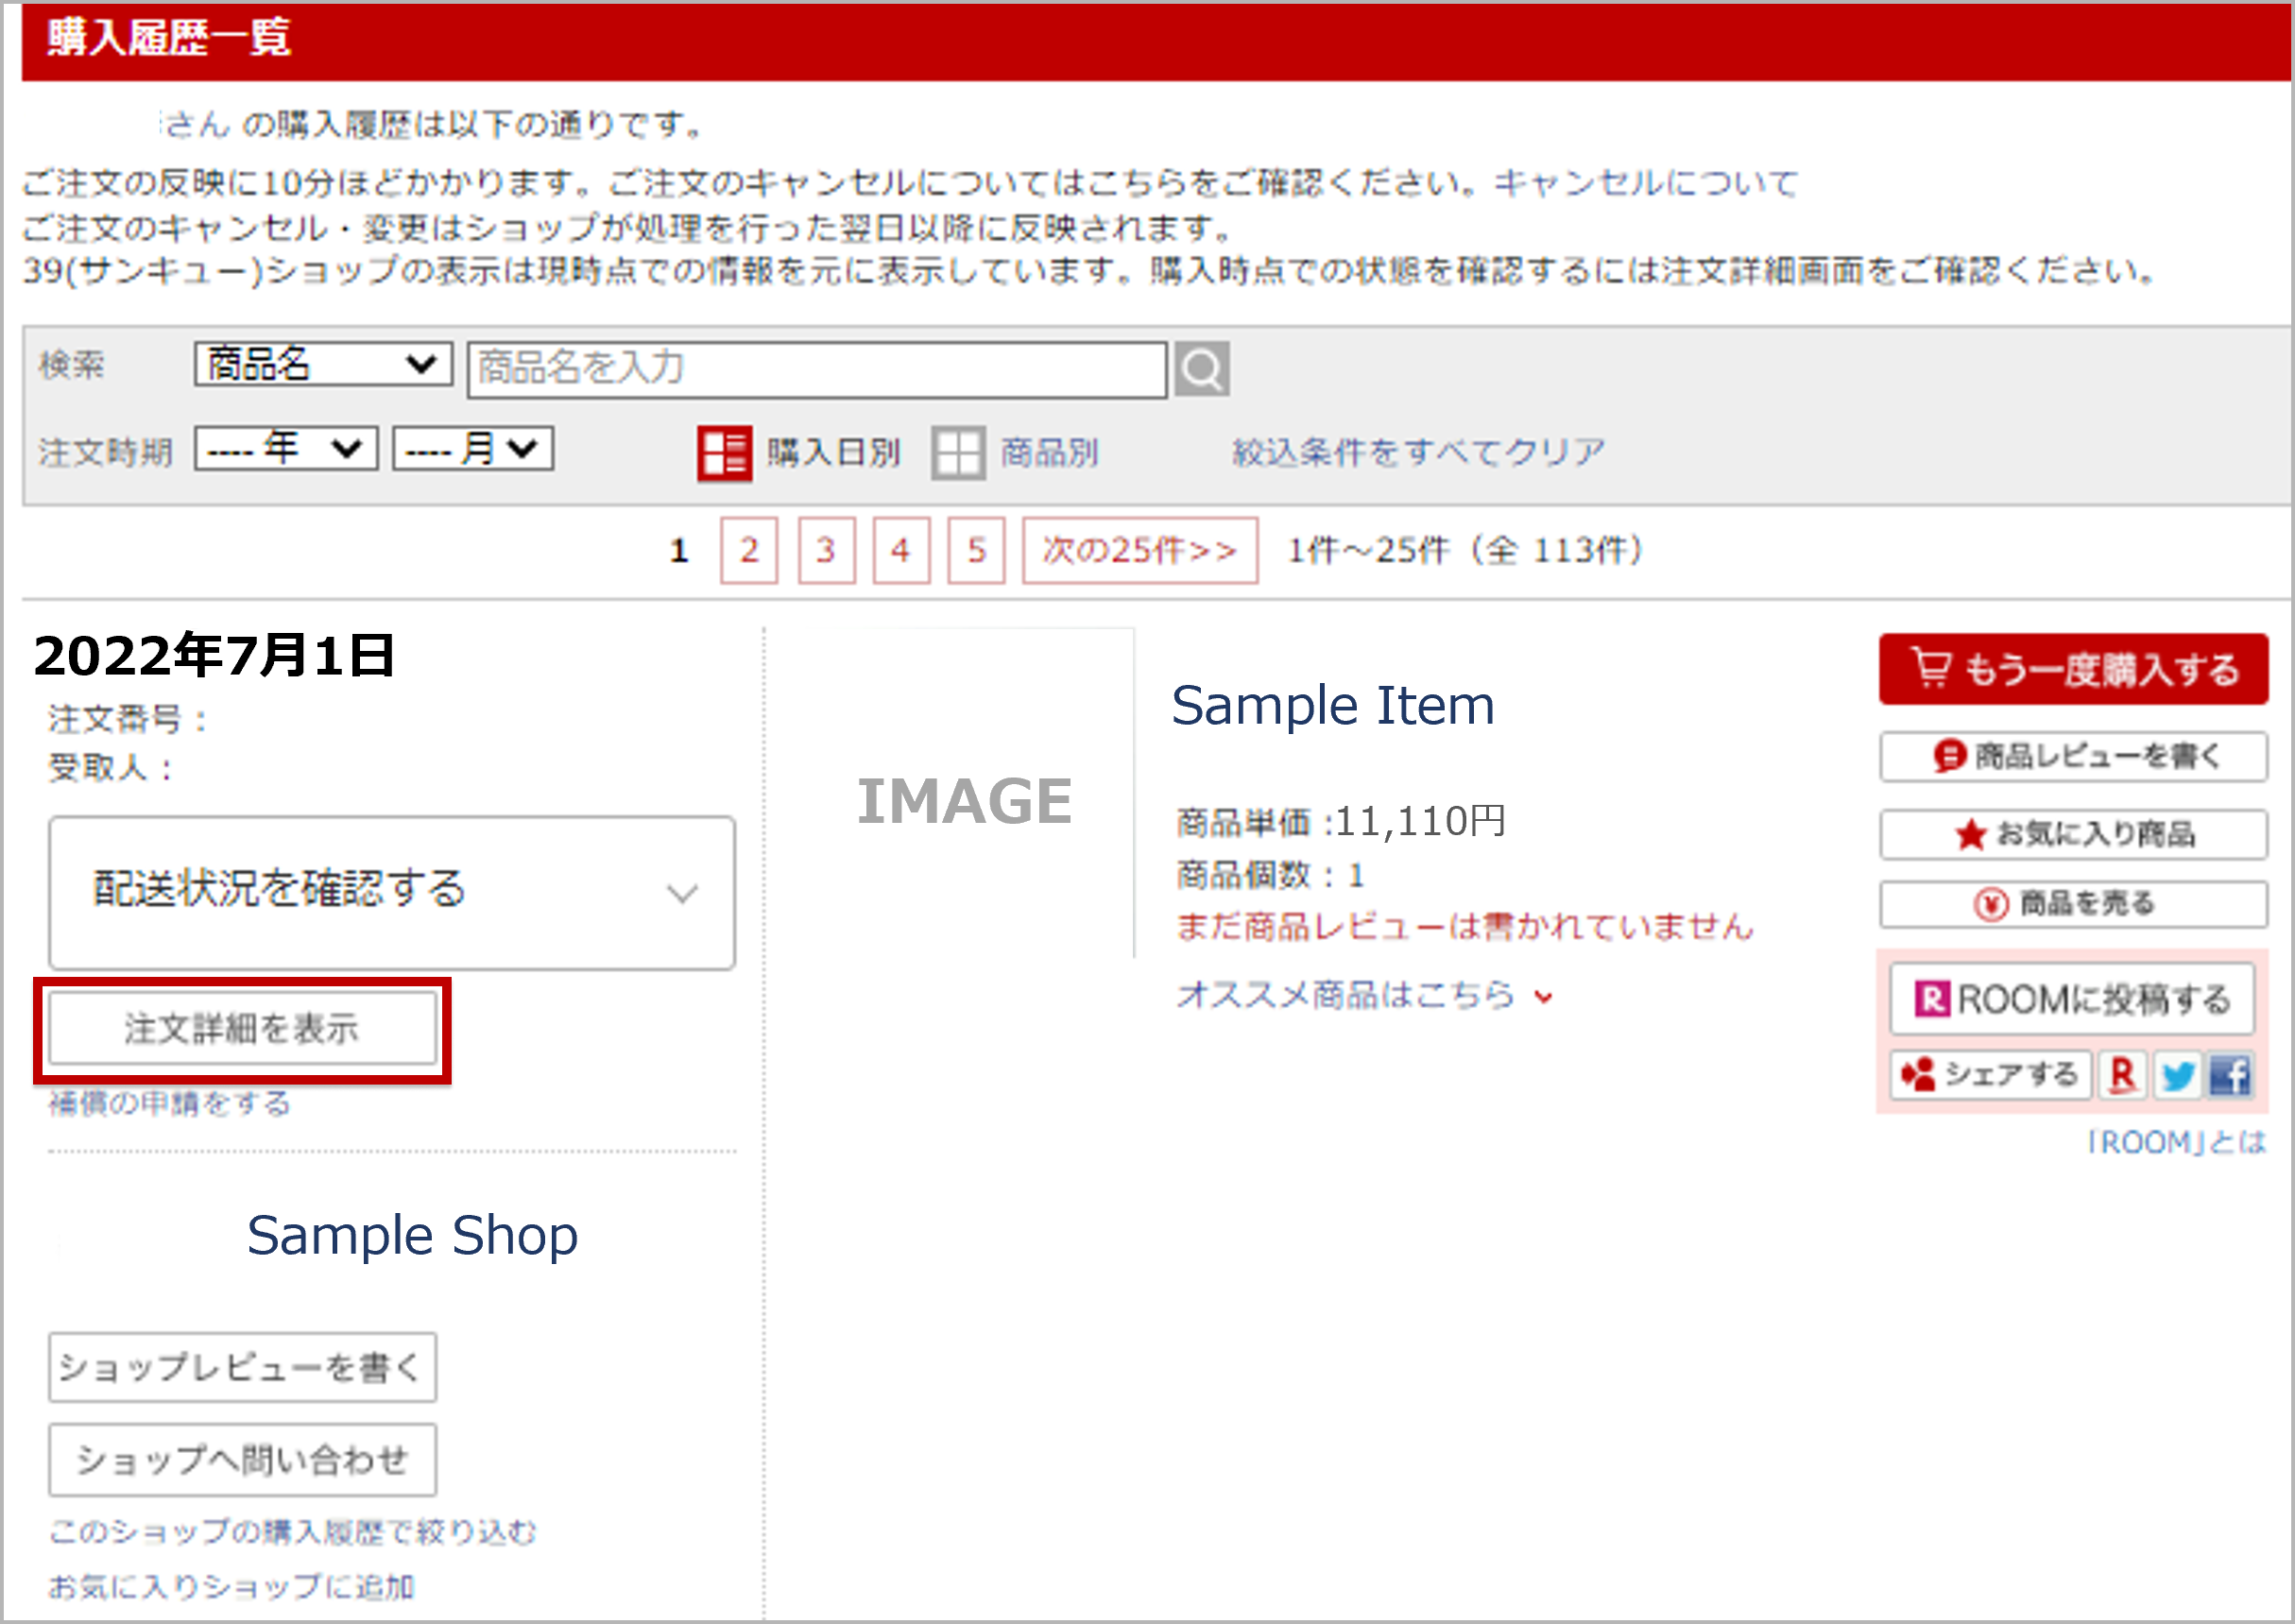The height and width of the screenshot is (1624, 2295).
Task: Click 商品を売る sell item button
Action: tap(2073, 904)
